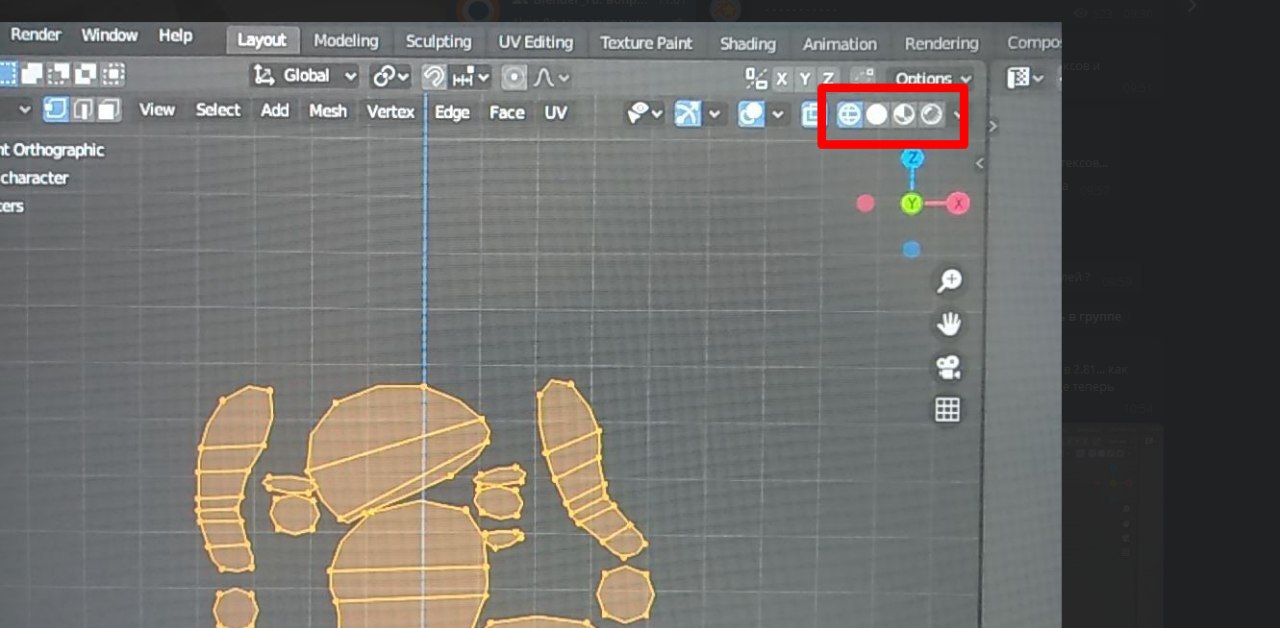Switch perspective/orthographic with grid icon
Image resolution: width=1280 pixels, height=628 pixels.
pyautogui.click(x=948, y=409)
